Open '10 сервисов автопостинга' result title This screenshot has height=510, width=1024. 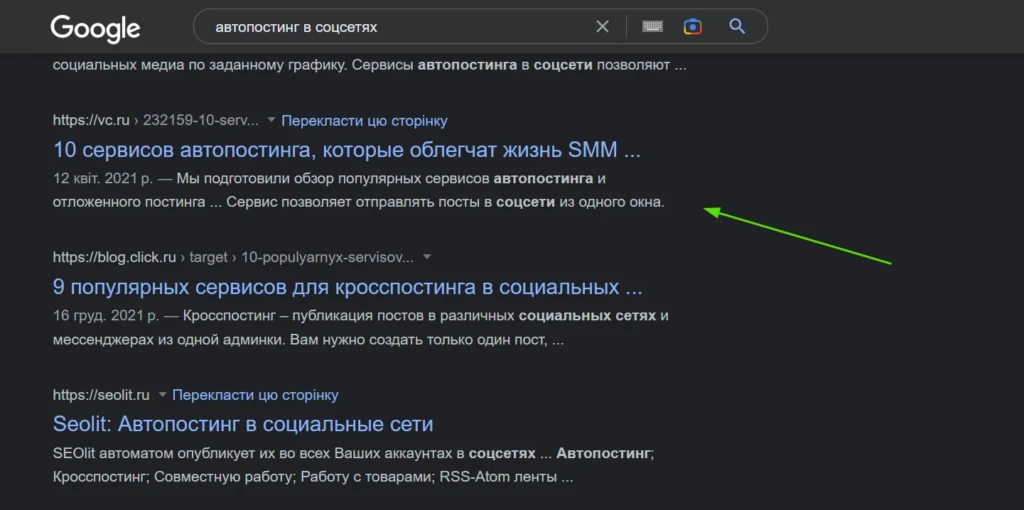pyautogui.click(x=347, y=150)
